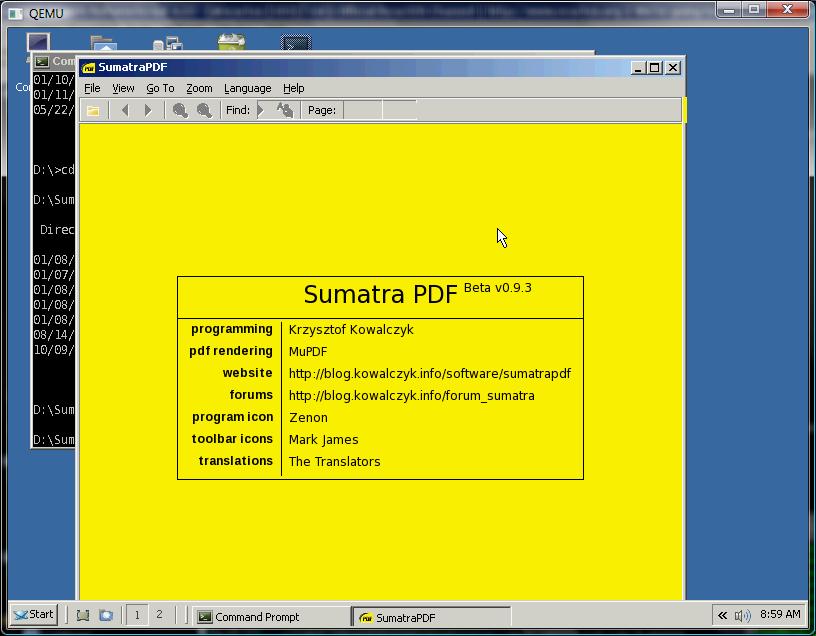
Task: Open the File menu
Action: [92, 88]
